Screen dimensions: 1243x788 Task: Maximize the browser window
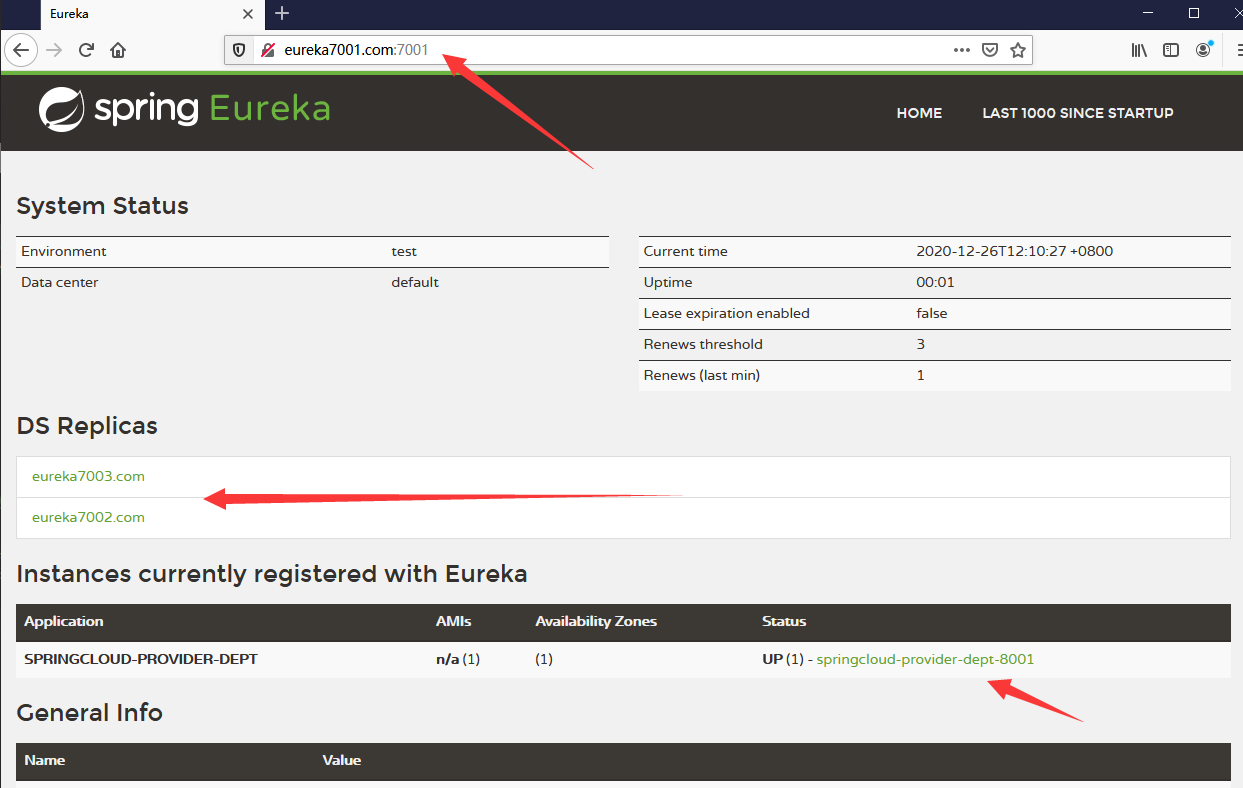click(1194, 13)
